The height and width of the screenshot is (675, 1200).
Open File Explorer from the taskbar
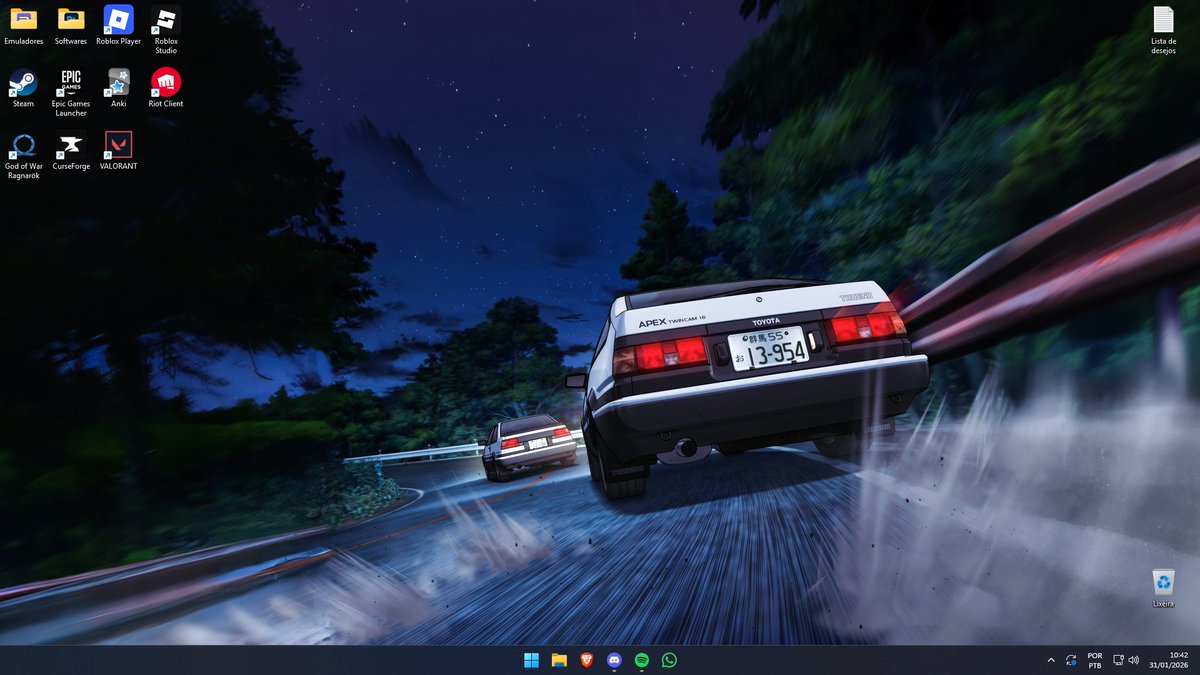click(559, 660)
